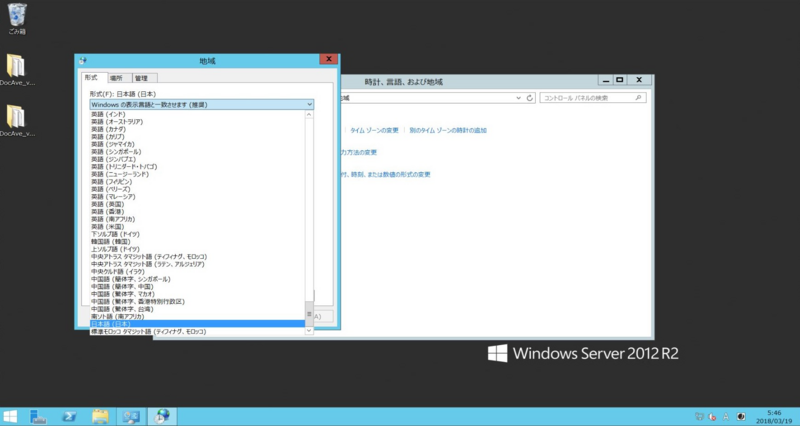Open the 入力方法の変更 link in Control Panel
800x426 pixels.
pyautogui.click(x=359, y=153)
